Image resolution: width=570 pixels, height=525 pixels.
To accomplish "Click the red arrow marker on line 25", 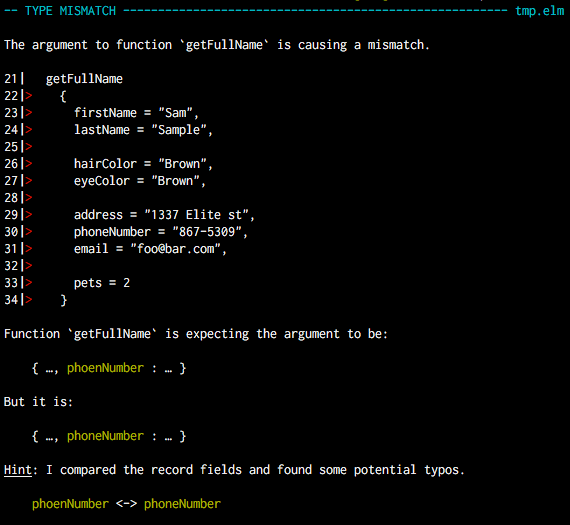I will click(29, 147).
